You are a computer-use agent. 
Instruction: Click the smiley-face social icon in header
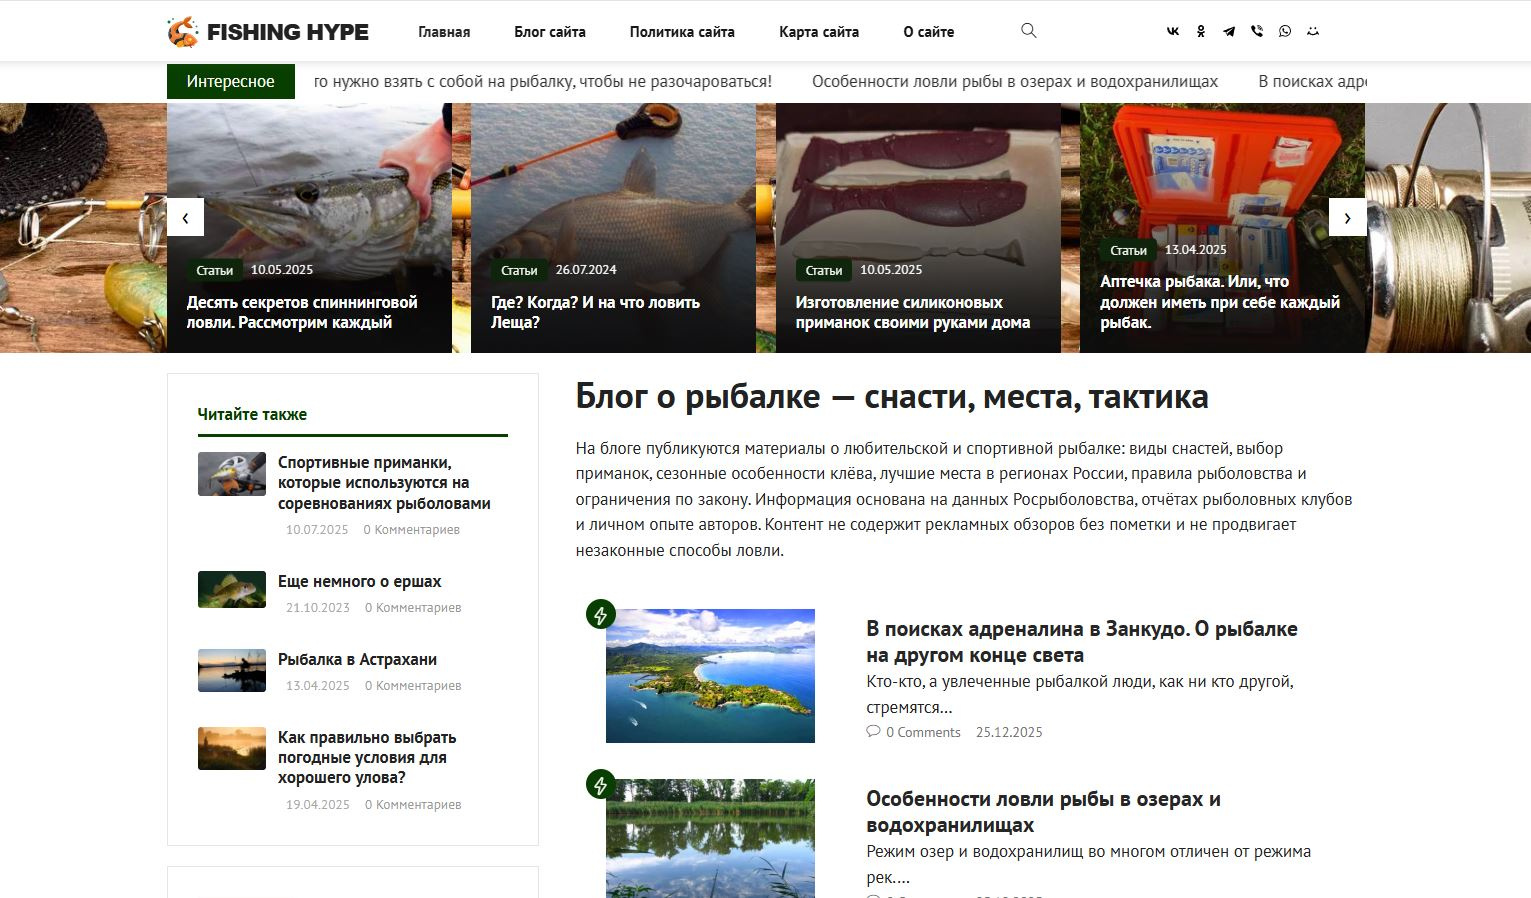tap(1313, 31)
